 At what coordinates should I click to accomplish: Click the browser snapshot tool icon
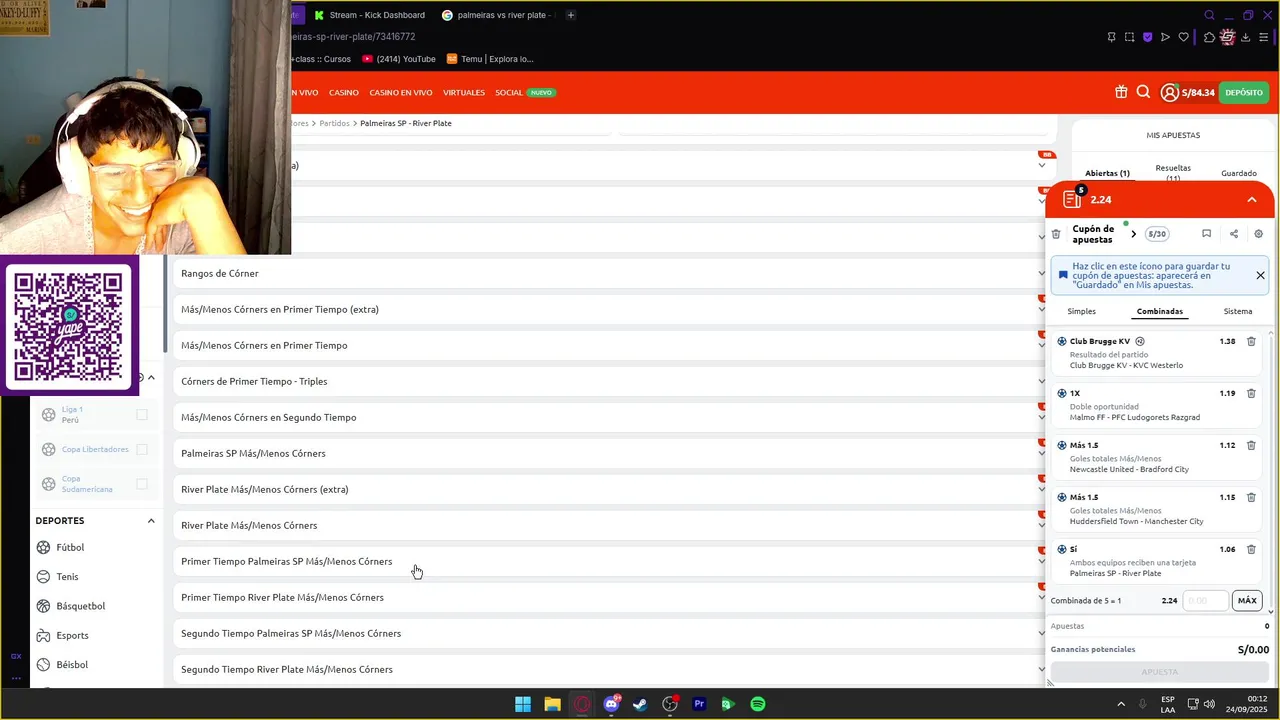(x=1129, y=37)
